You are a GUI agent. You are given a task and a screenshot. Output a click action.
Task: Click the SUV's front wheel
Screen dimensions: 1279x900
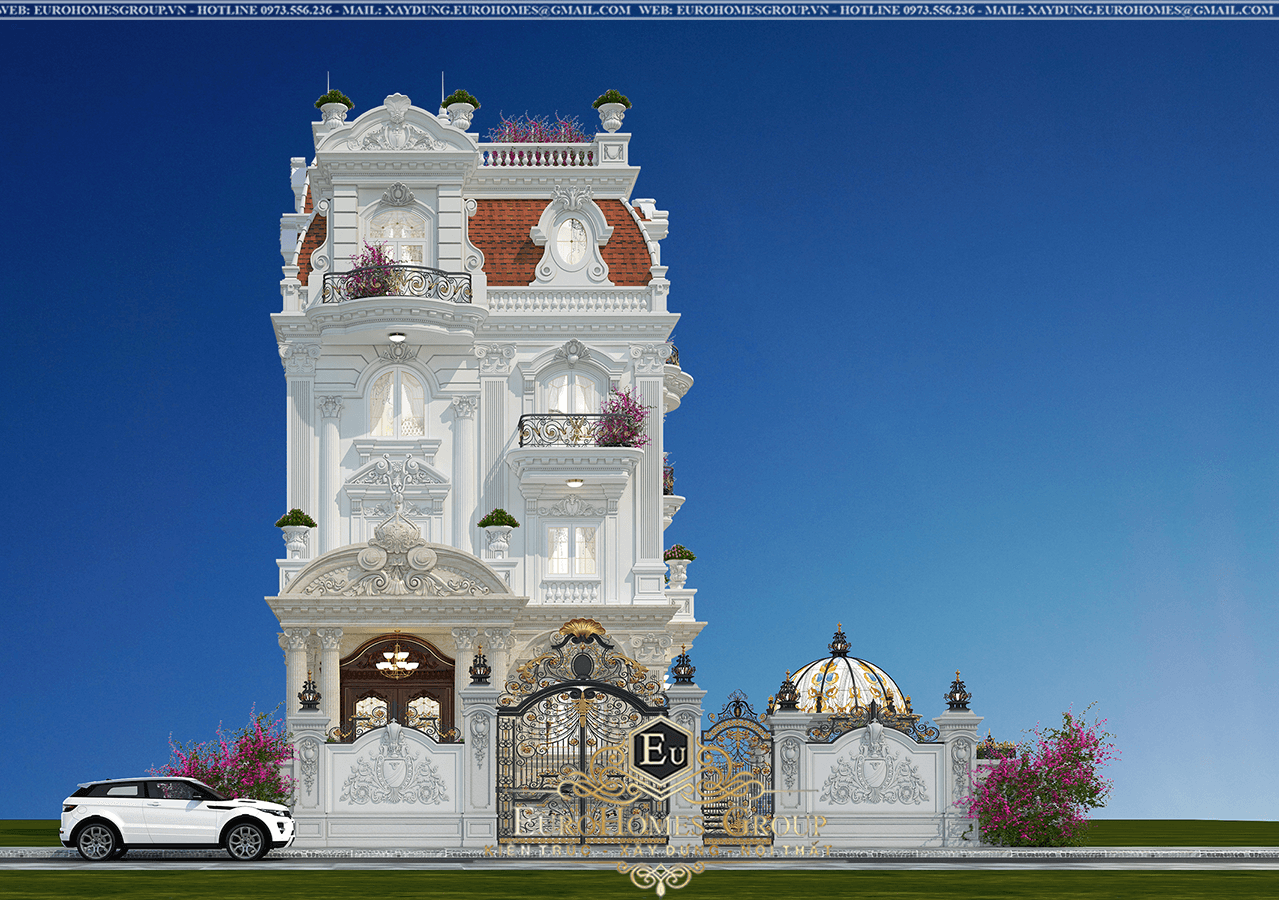[245, 840]
